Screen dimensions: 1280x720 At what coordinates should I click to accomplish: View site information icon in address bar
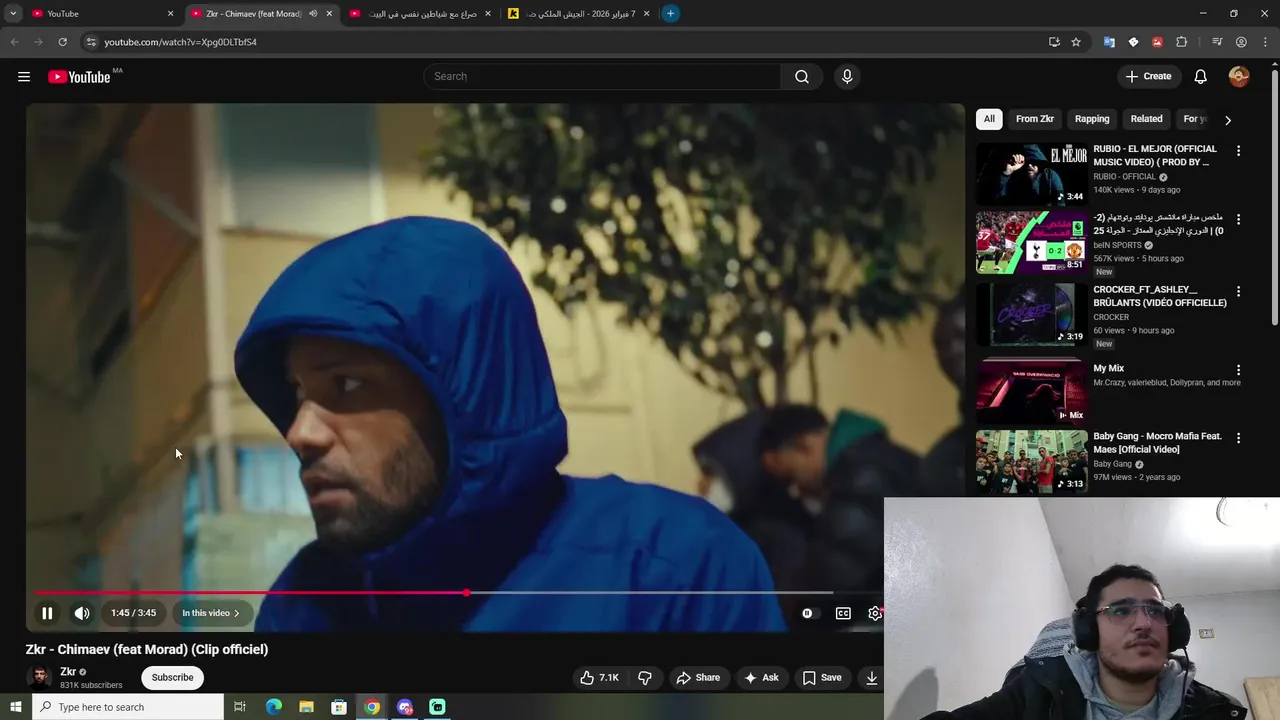click(x=91, y=42)
